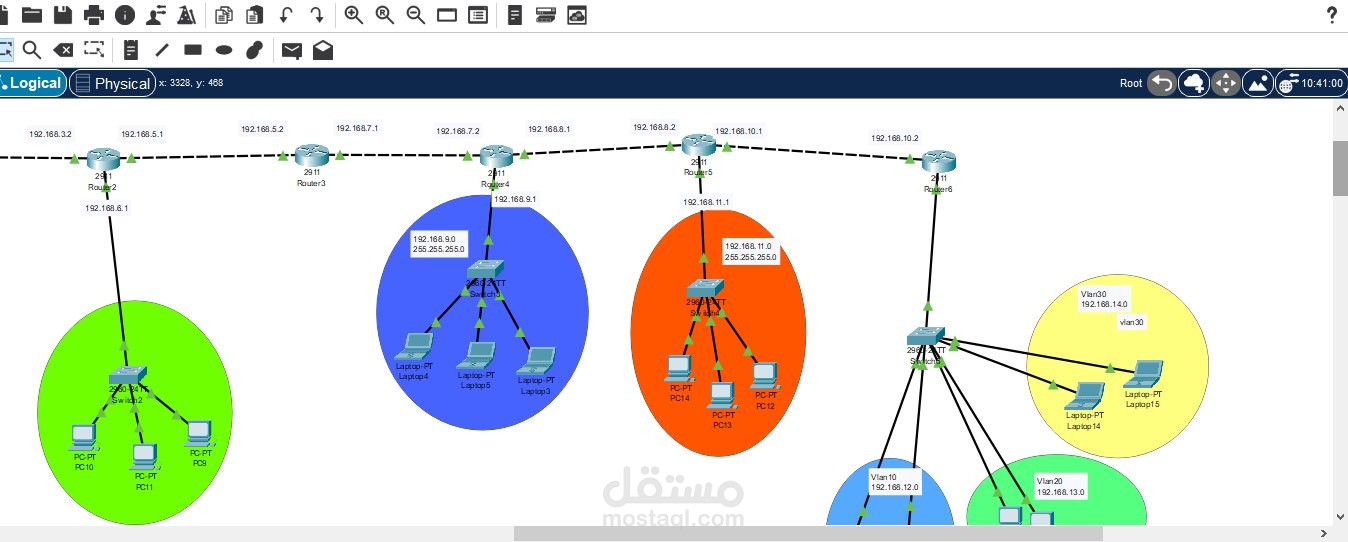Viewport: 1348px width, 542px height.
Task: Select the Draw Rectangle tool
Action: click(193, 49)
